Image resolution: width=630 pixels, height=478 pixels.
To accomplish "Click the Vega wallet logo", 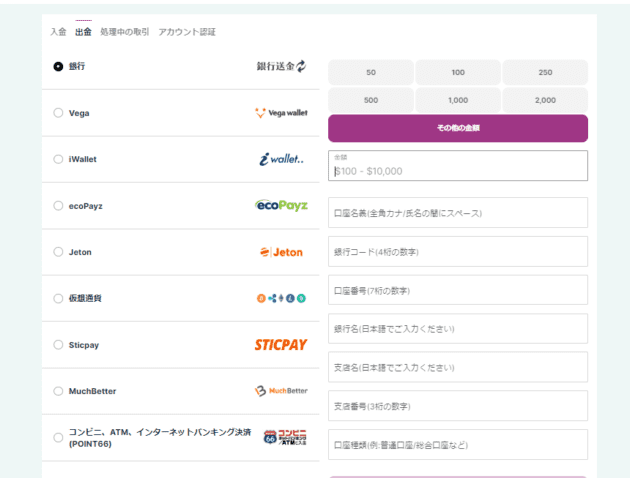I will tap(281, 113).
